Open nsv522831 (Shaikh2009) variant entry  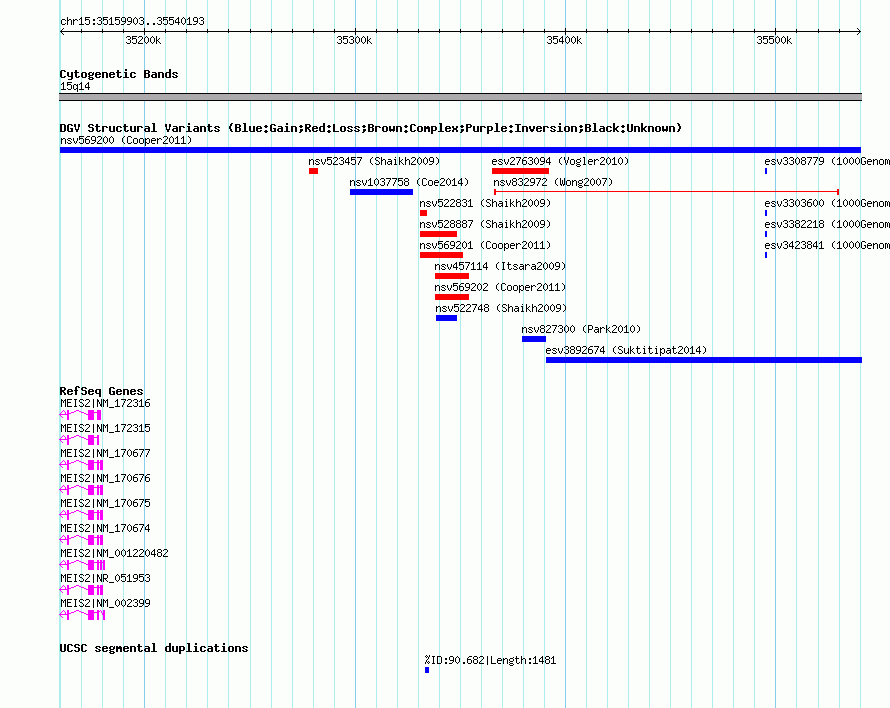pos(485,203)
